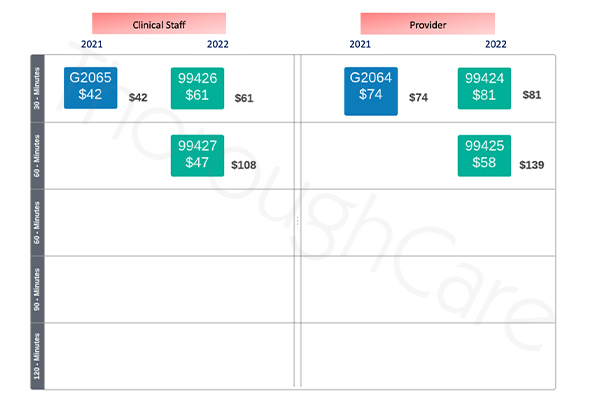Image resolution: width=600 pixels, height=400 pixels.
Task: Select the green 99426 $61 code box
Action: [197, 88]
